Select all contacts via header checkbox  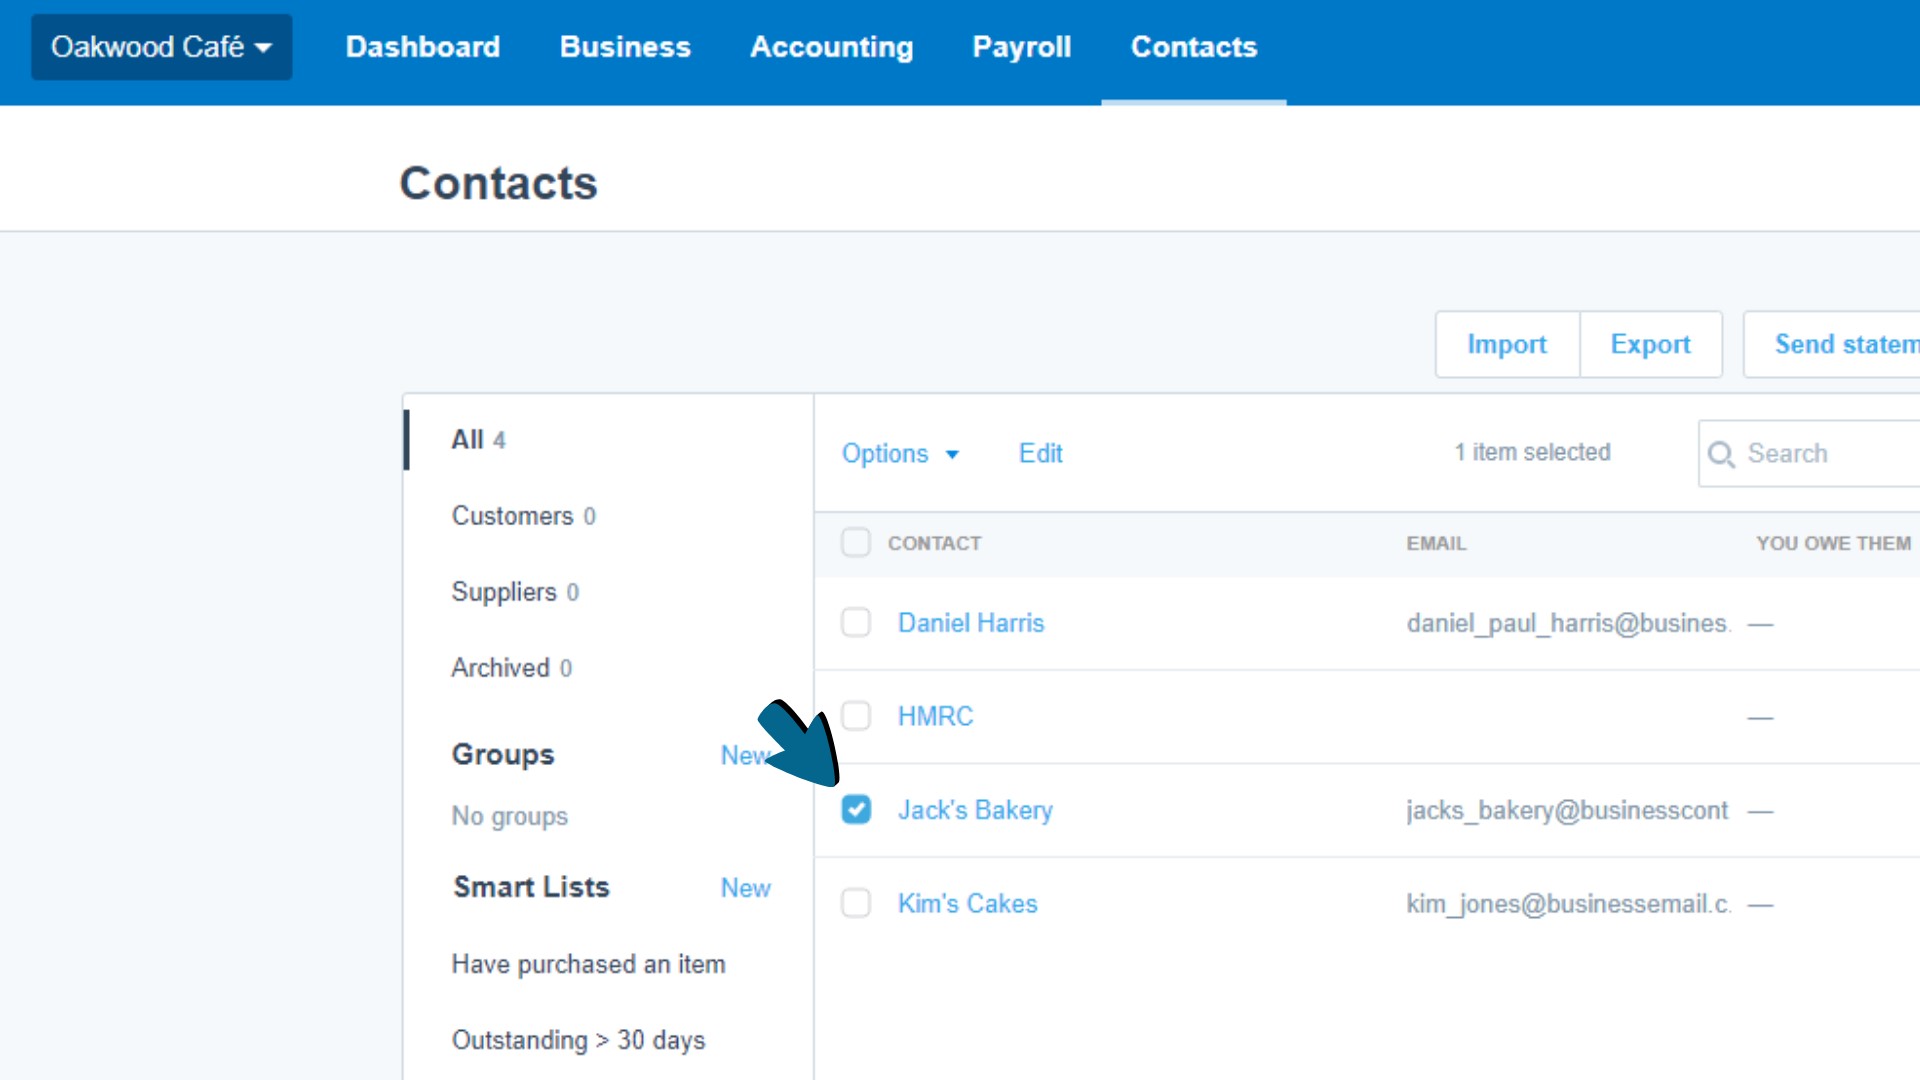(857, 542)
